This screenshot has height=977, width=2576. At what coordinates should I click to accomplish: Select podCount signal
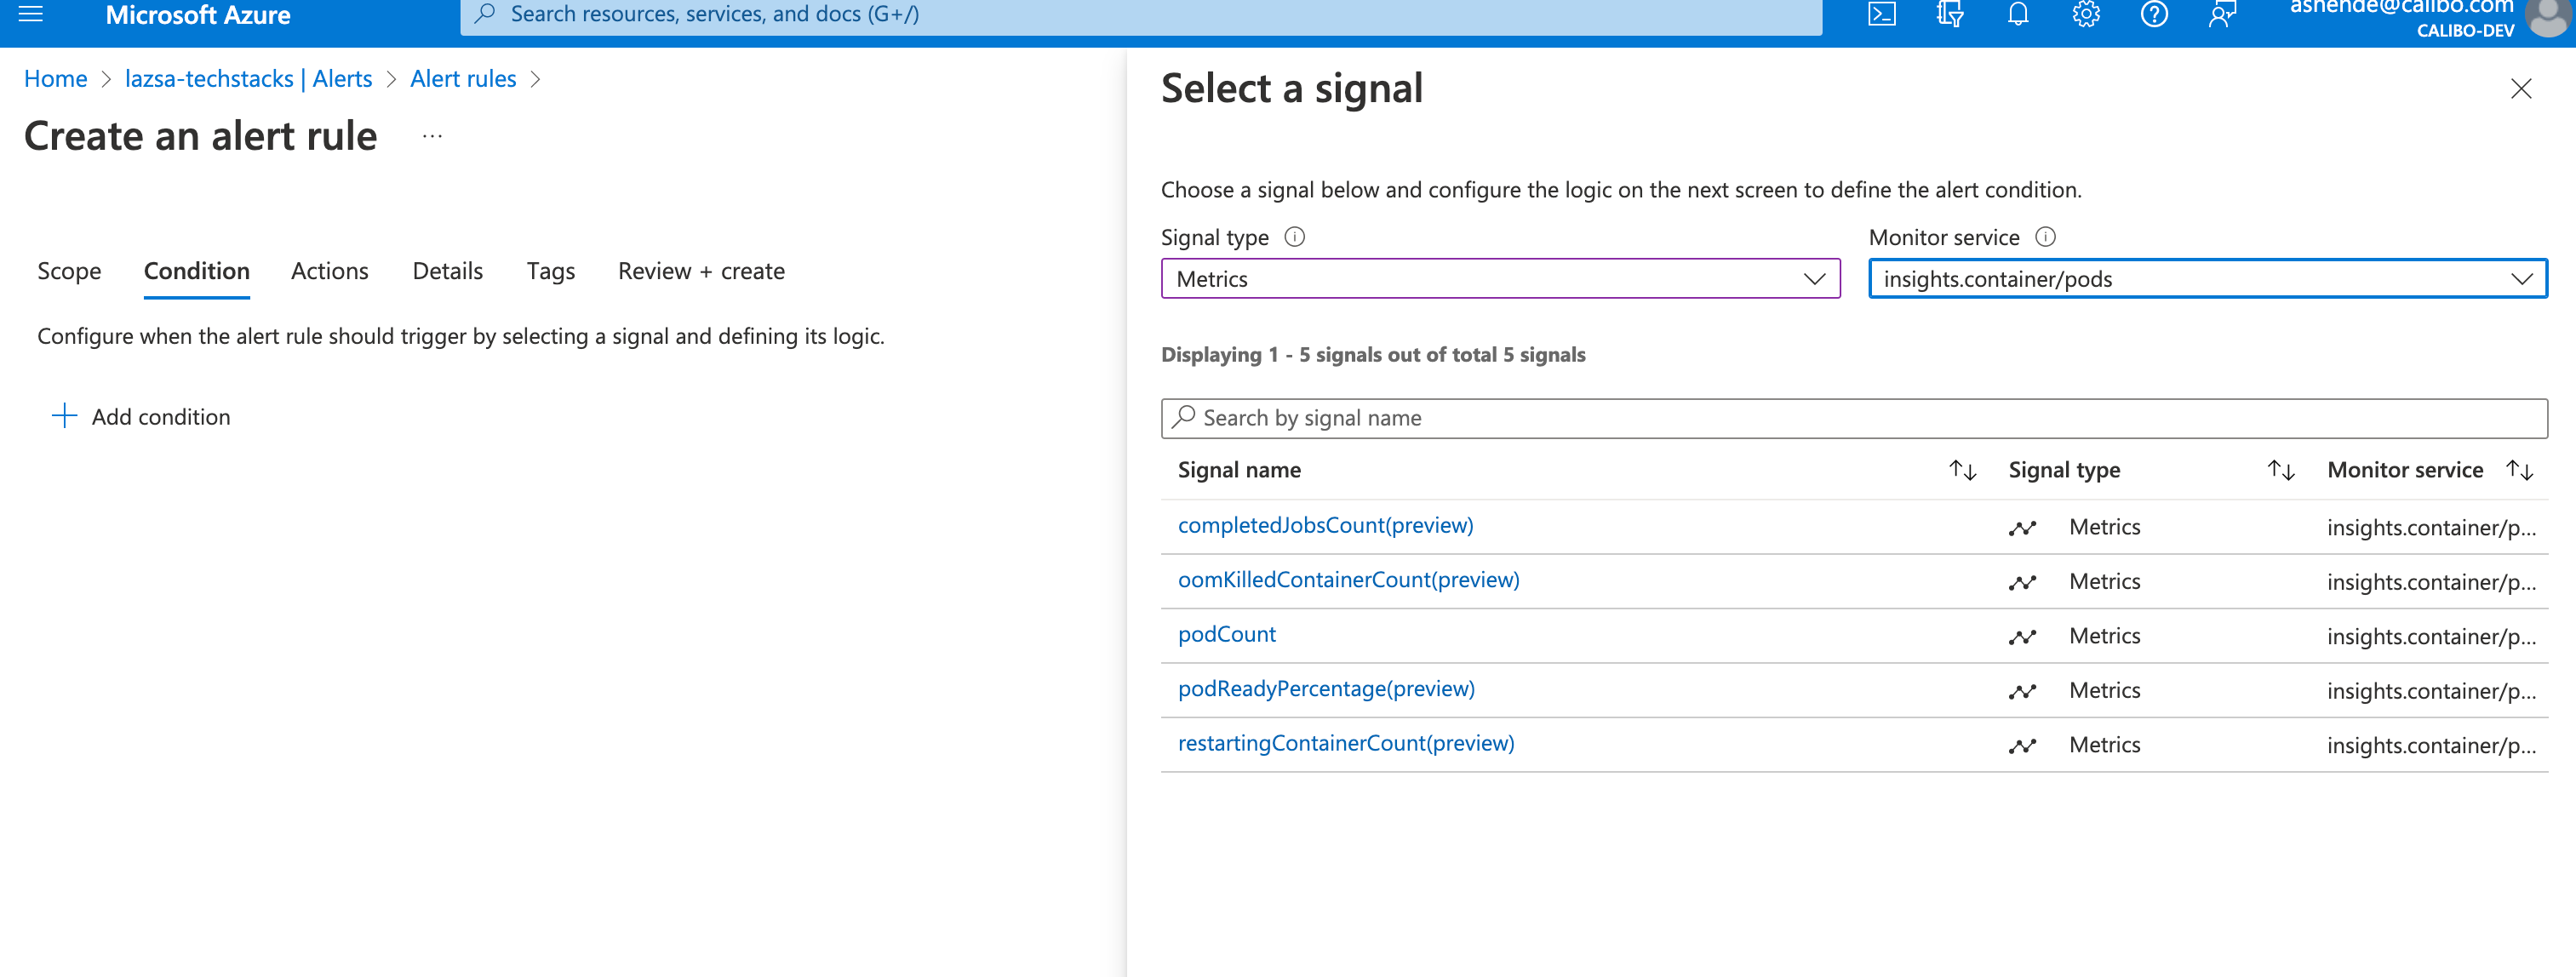click(x=1227, y=634)
